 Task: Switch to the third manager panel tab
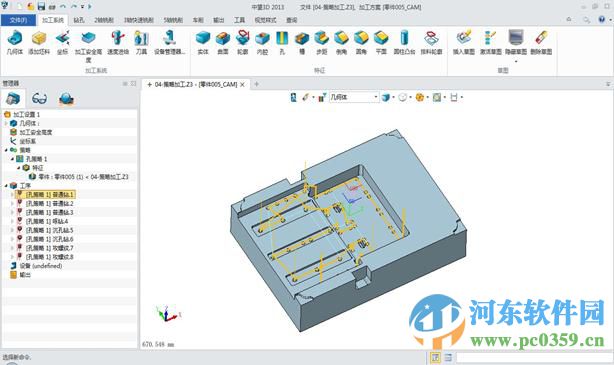66,98
